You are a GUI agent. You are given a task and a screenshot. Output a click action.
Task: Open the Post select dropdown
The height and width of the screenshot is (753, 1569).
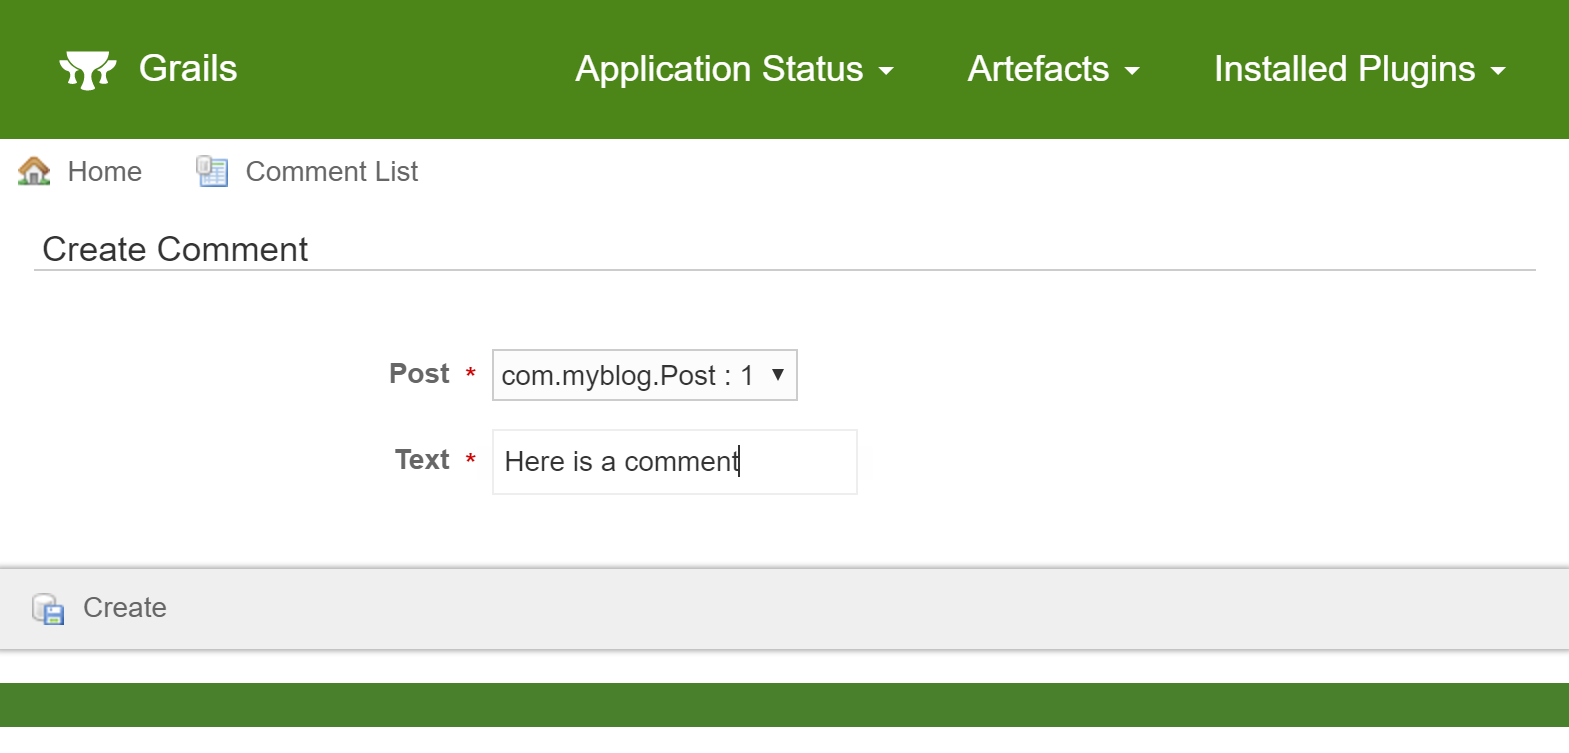pyautogui.click(x=645, y=375)
